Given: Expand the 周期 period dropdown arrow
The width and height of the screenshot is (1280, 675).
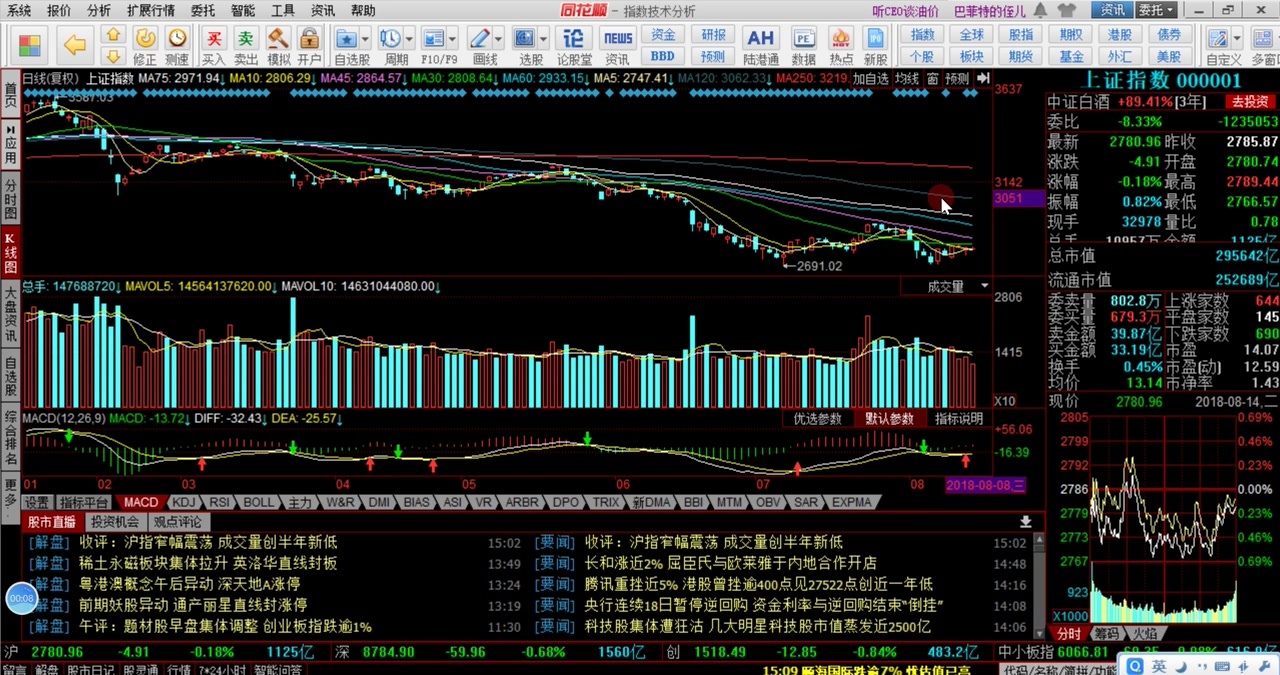Looking at the screenshot, I should coord(409,39).
